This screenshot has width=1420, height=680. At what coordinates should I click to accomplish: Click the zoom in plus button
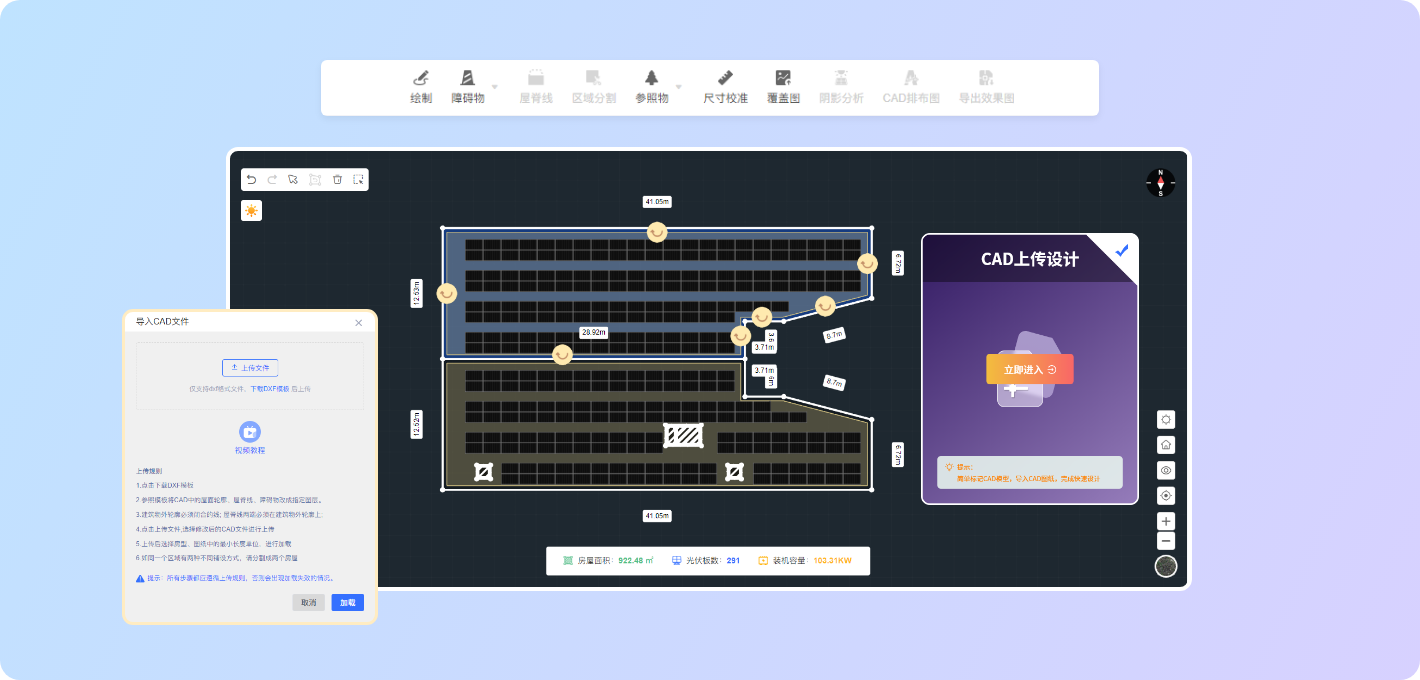tap(1166, 521)
